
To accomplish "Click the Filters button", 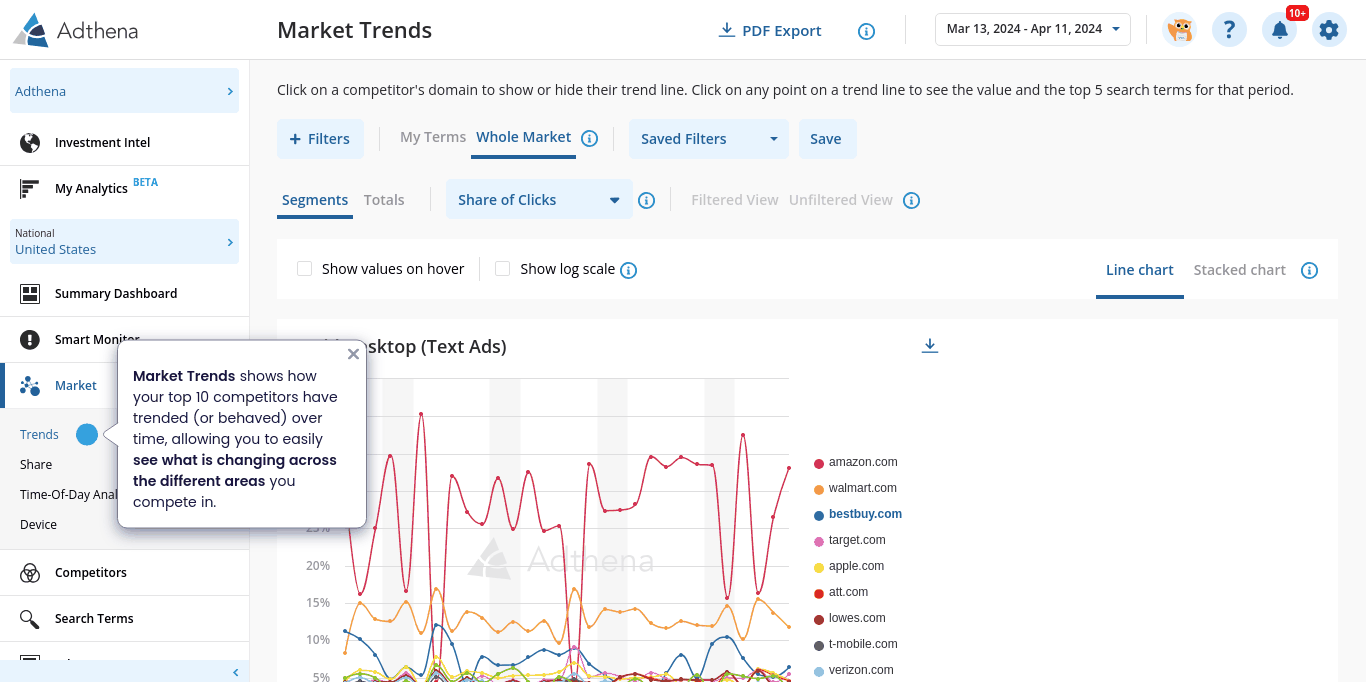I will click(320, 139).
